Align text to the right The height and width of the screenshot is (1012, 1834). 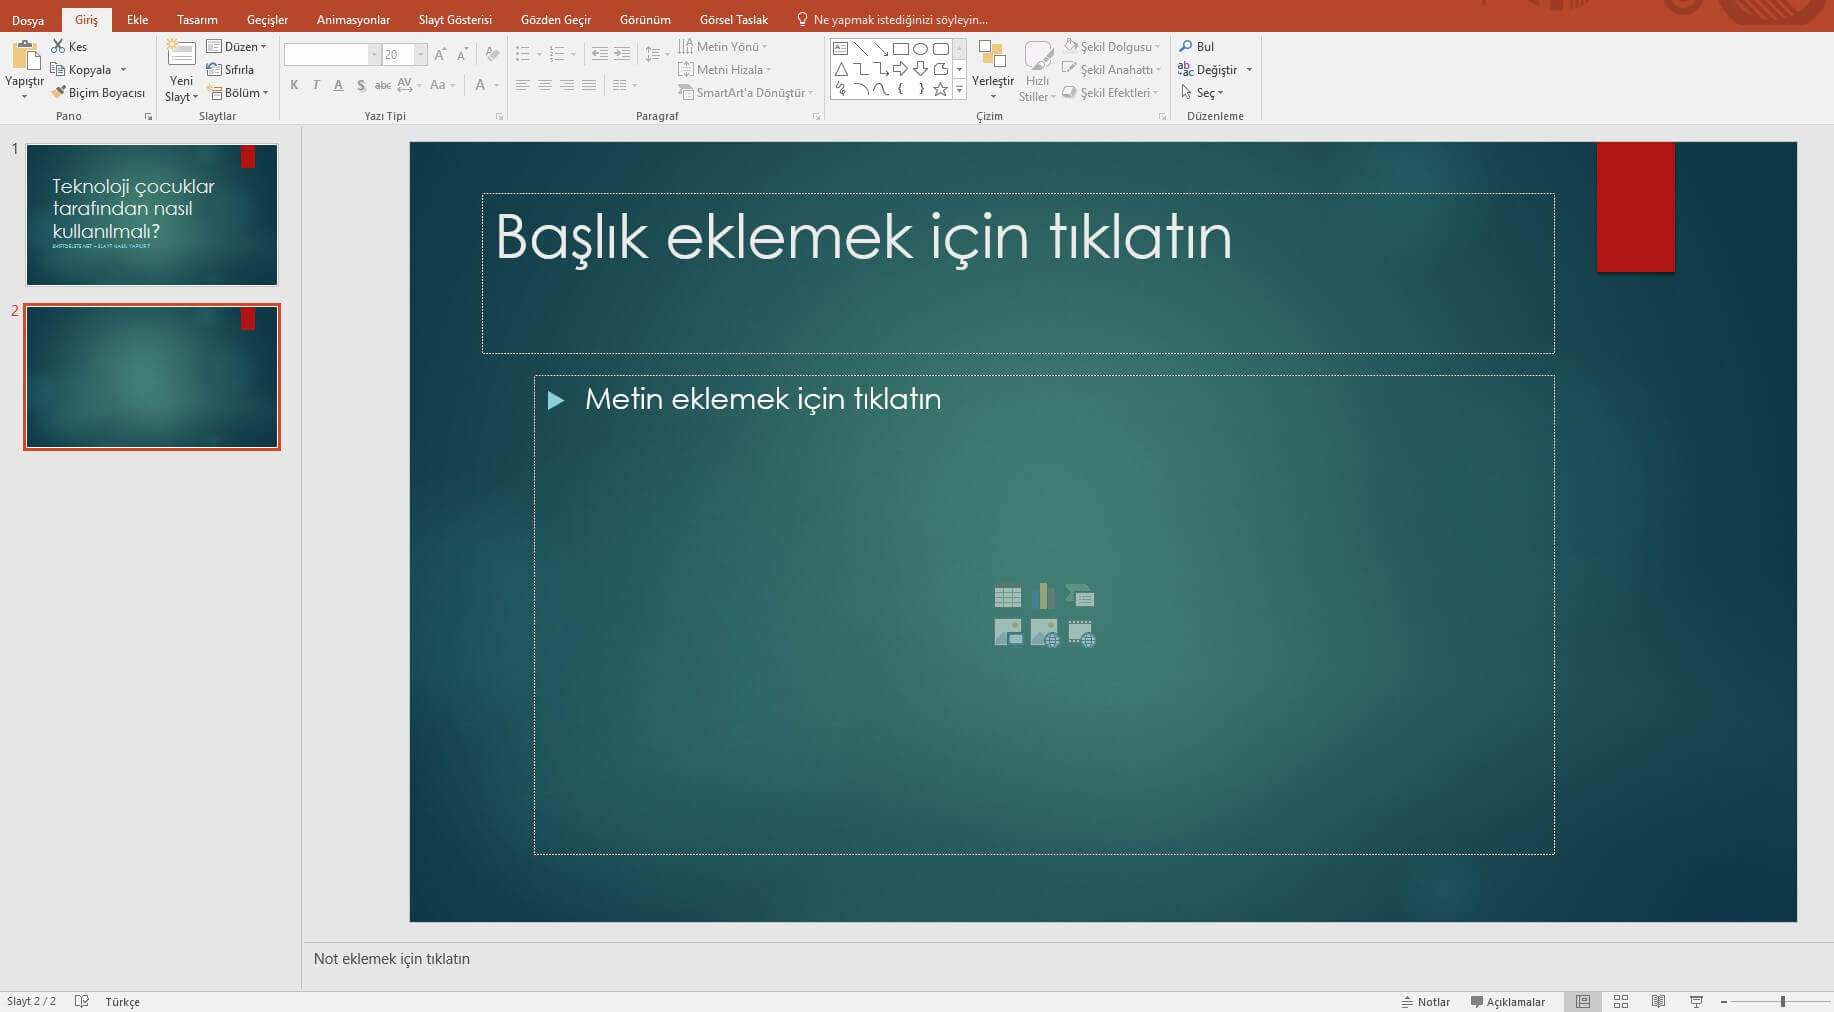click(x=567, y=85)
